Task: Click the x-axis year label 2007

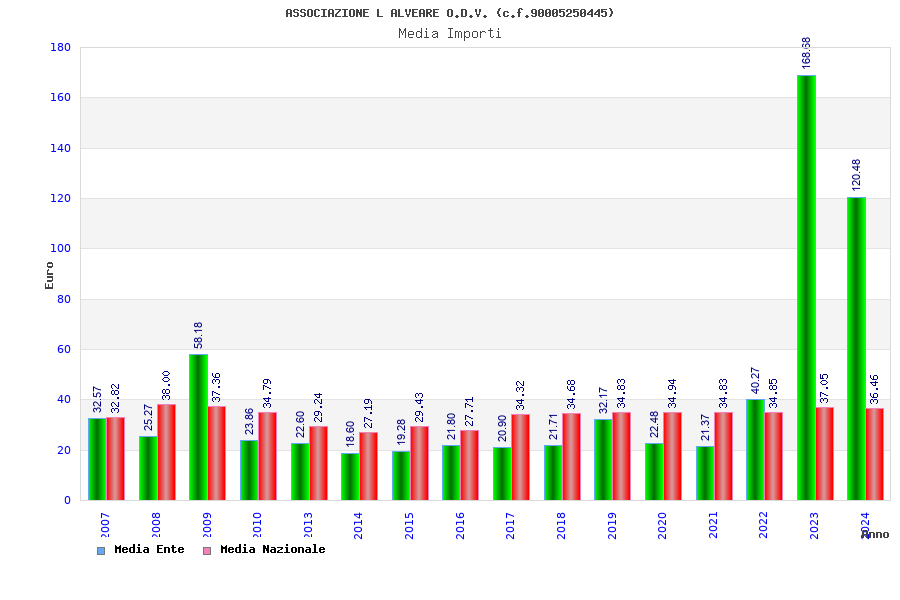Action: point(105,525)
